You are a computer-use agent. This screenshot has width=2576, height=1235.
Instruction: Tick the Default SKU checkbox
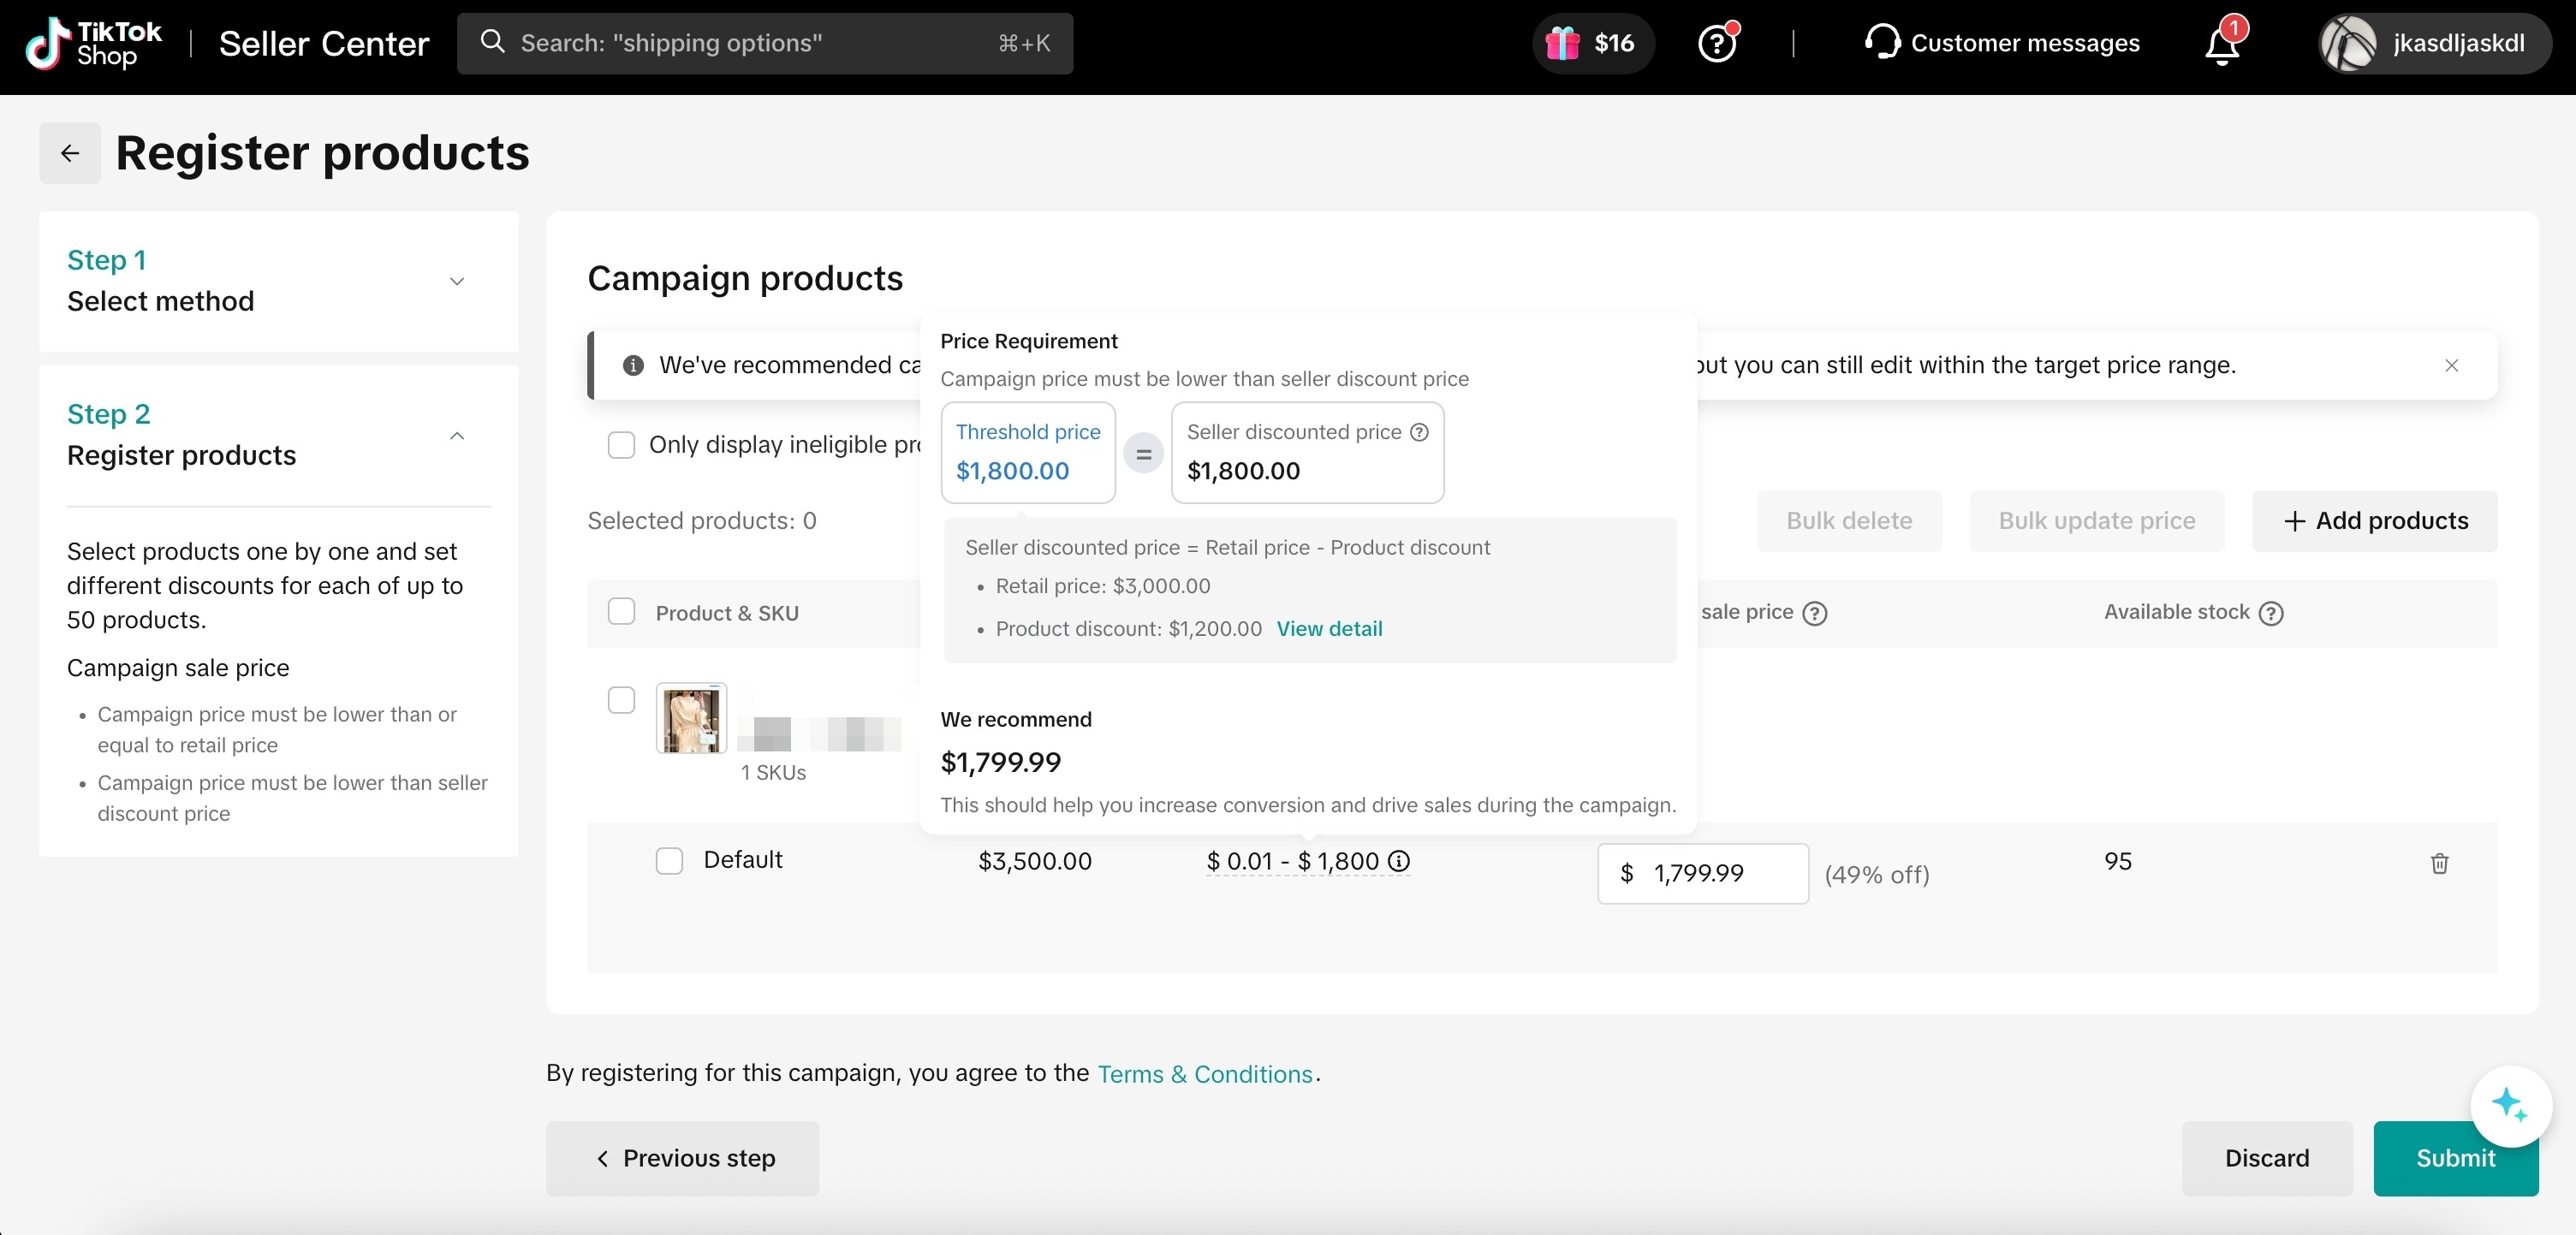point(669,860)
